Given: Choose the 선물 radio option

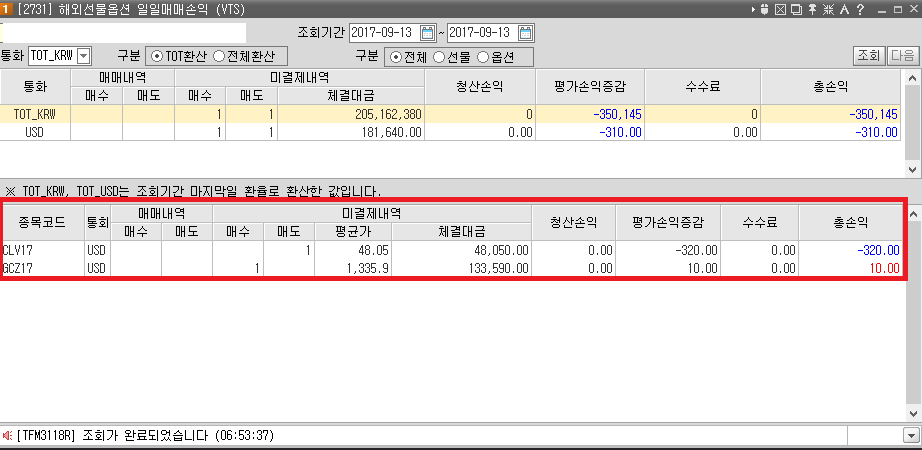Looking at the screenshot, I should [x=439, y=56].
